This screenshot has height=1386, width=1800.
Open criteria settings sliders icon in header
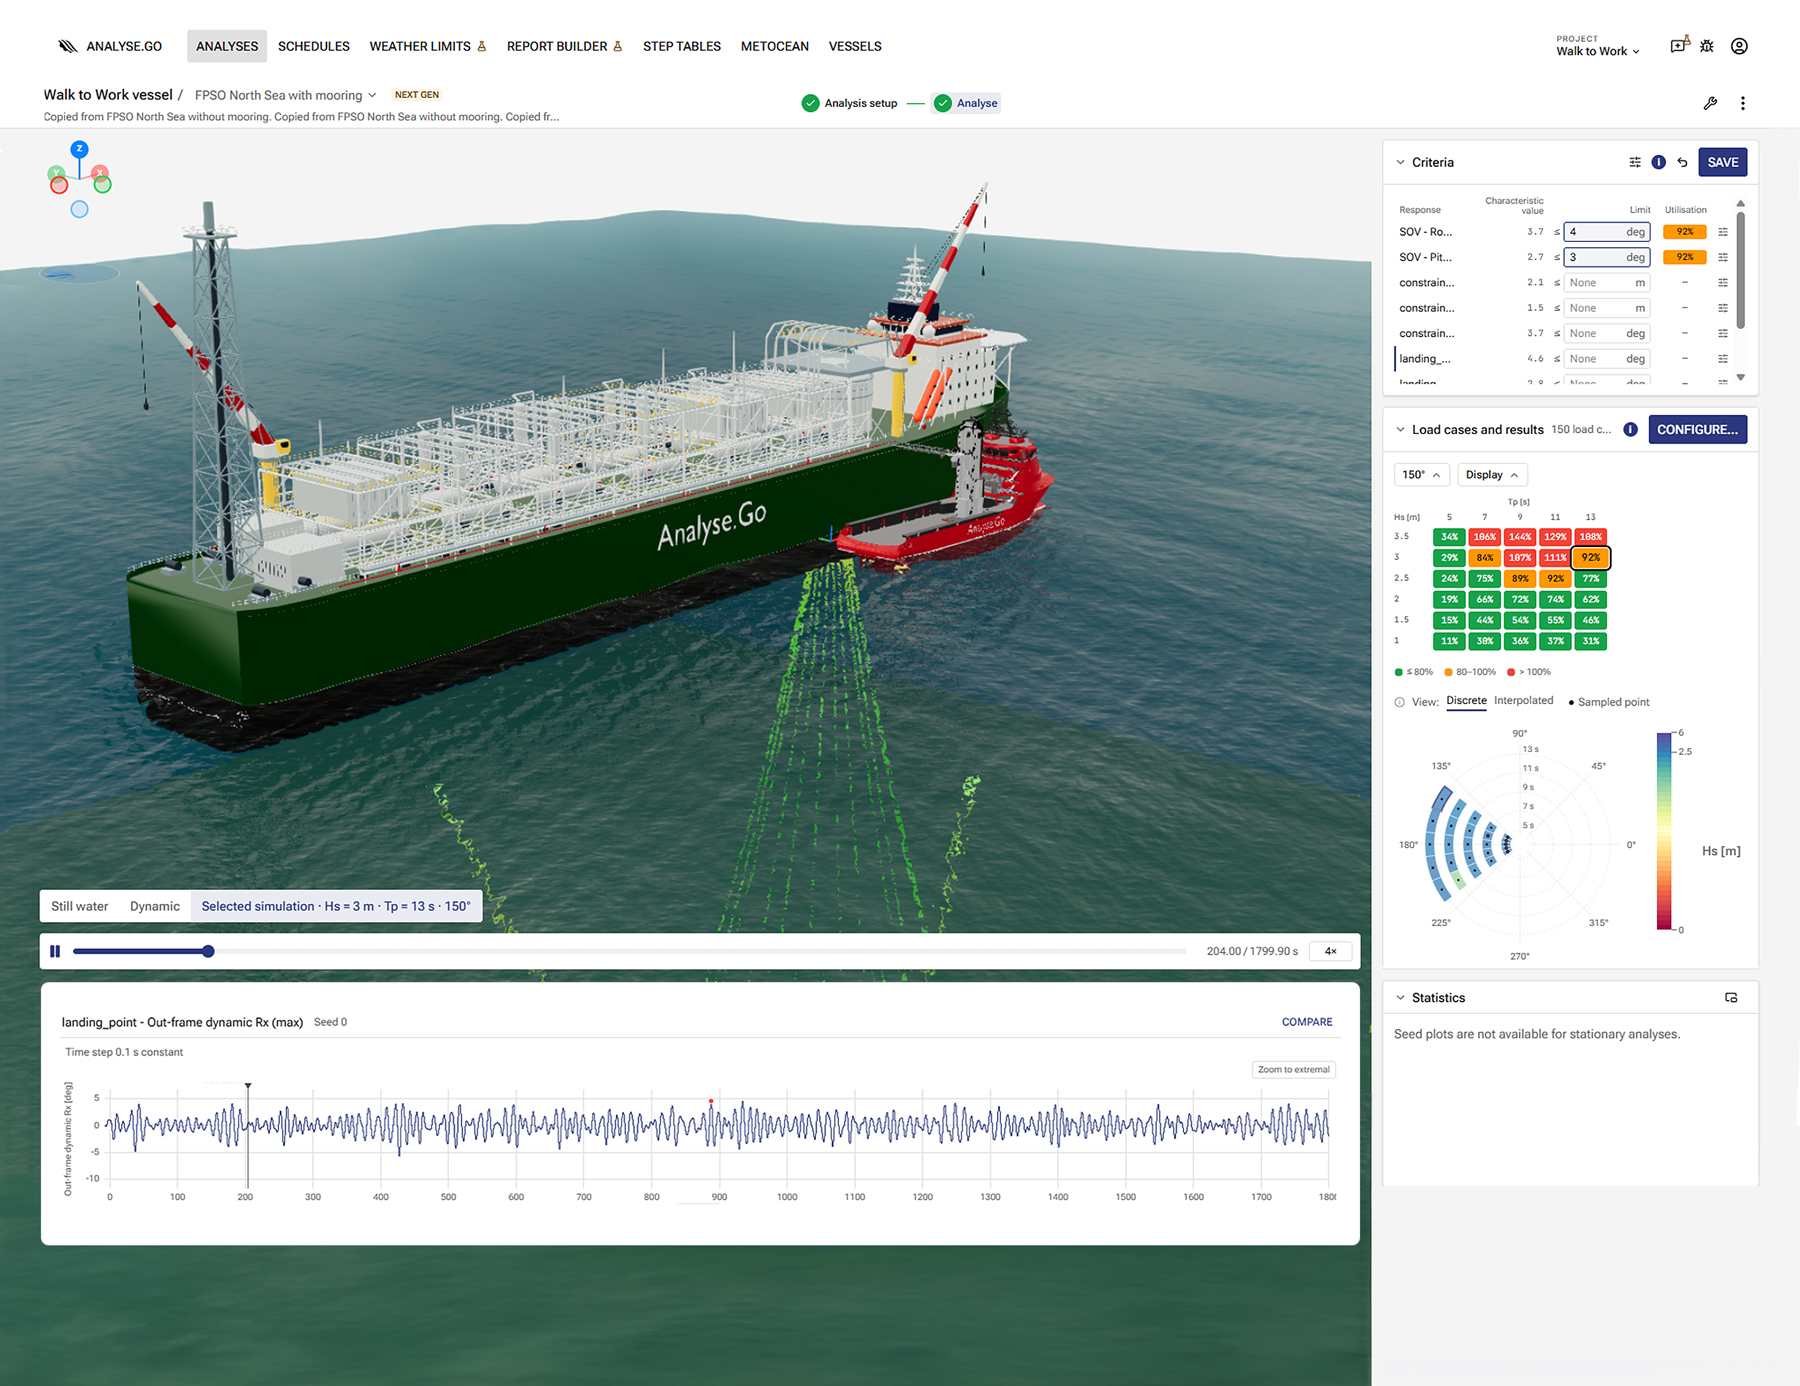coord(1635,162)
